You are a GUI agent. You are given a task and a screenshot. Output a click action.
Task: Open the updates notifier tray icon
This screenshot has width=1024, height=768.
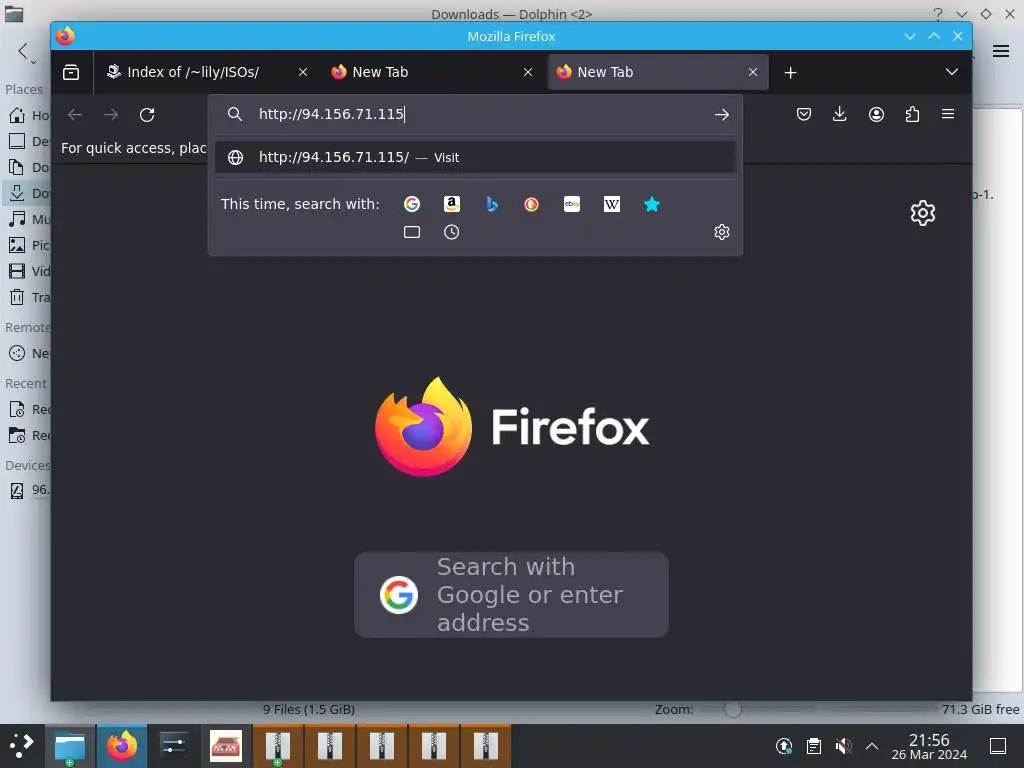[x=784, y=746]
